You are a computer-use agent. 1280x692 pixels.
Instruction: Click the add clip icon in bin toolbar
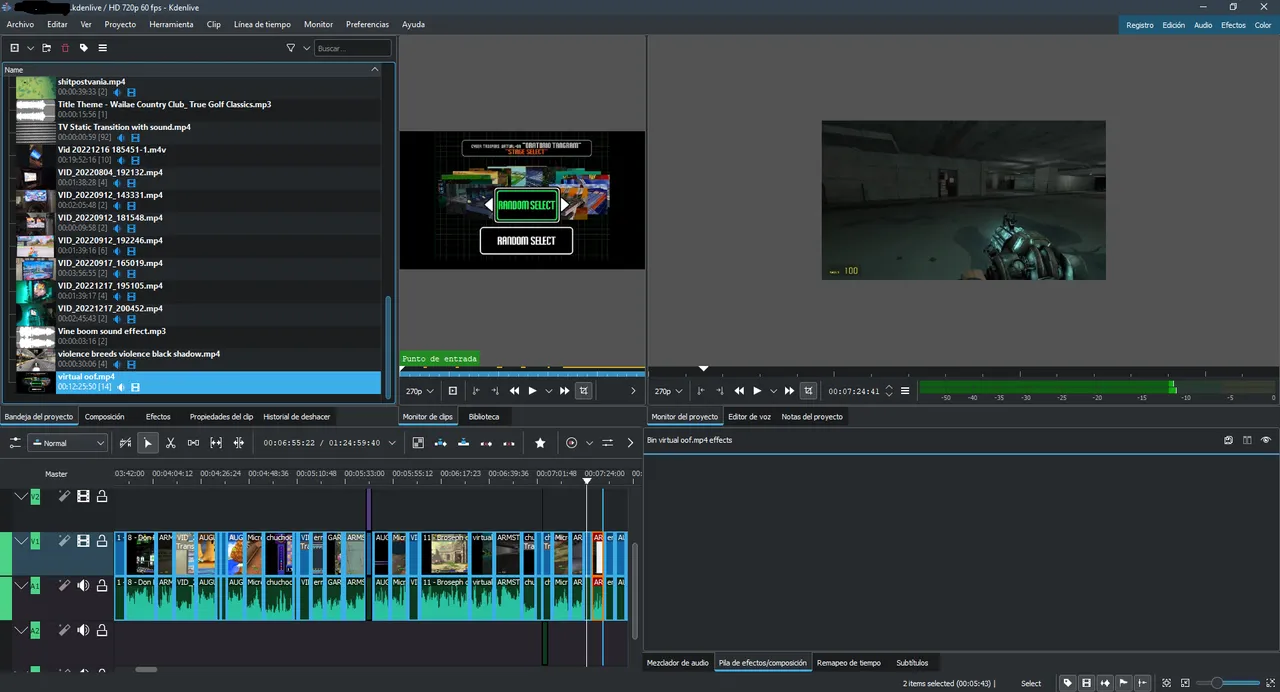pos(15,48)
